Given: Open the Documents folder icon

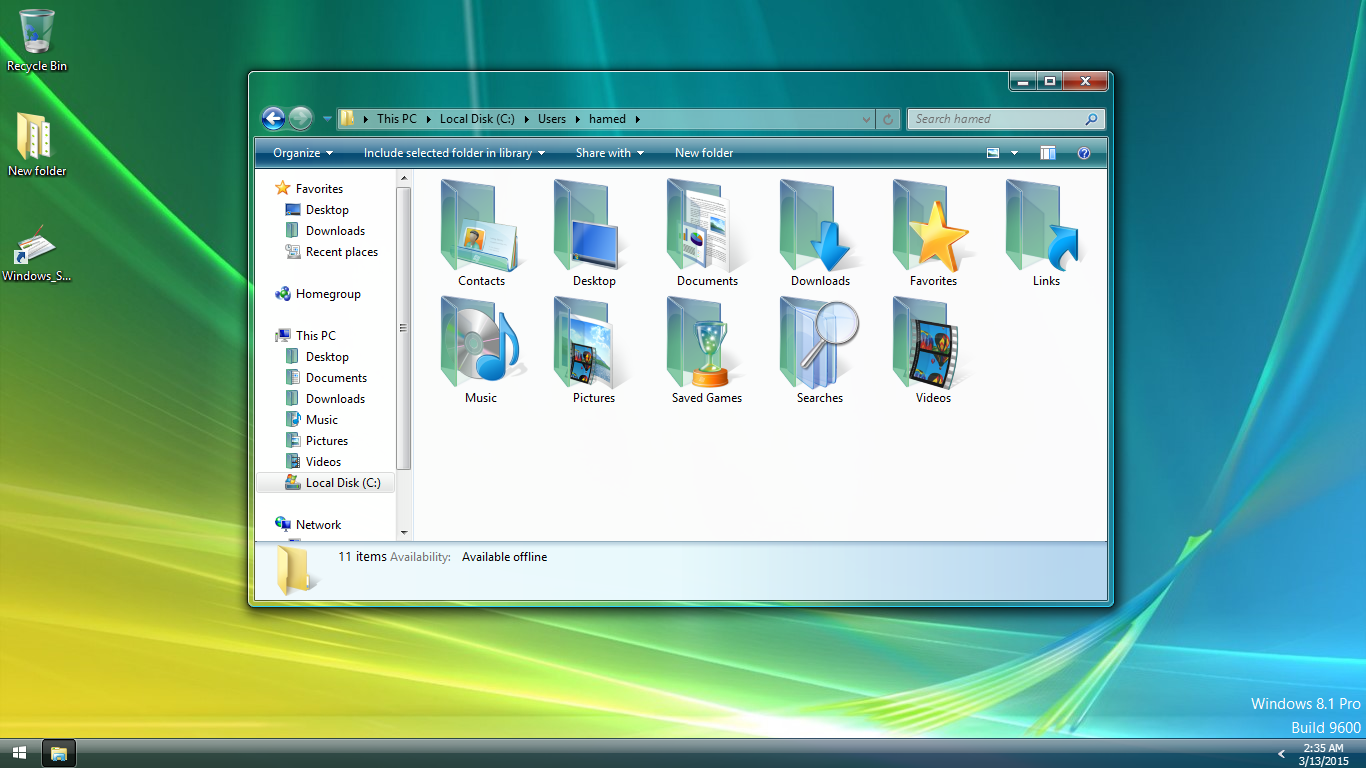Looking at the screenshot, I should (x=707, y=232).
